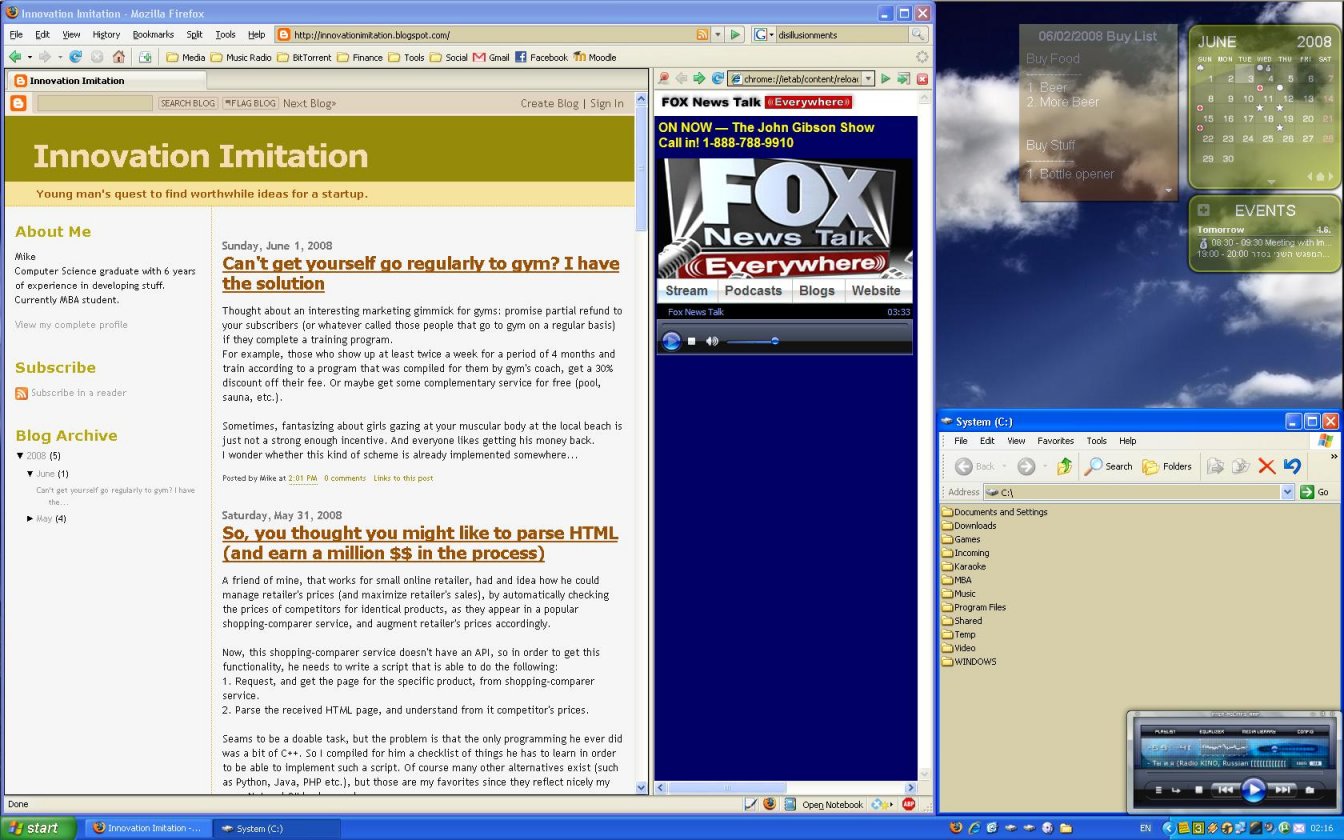Click the Up folder icon in Explorer
Viewport: 1344px width, 840px height.
tap(1064, 466)
